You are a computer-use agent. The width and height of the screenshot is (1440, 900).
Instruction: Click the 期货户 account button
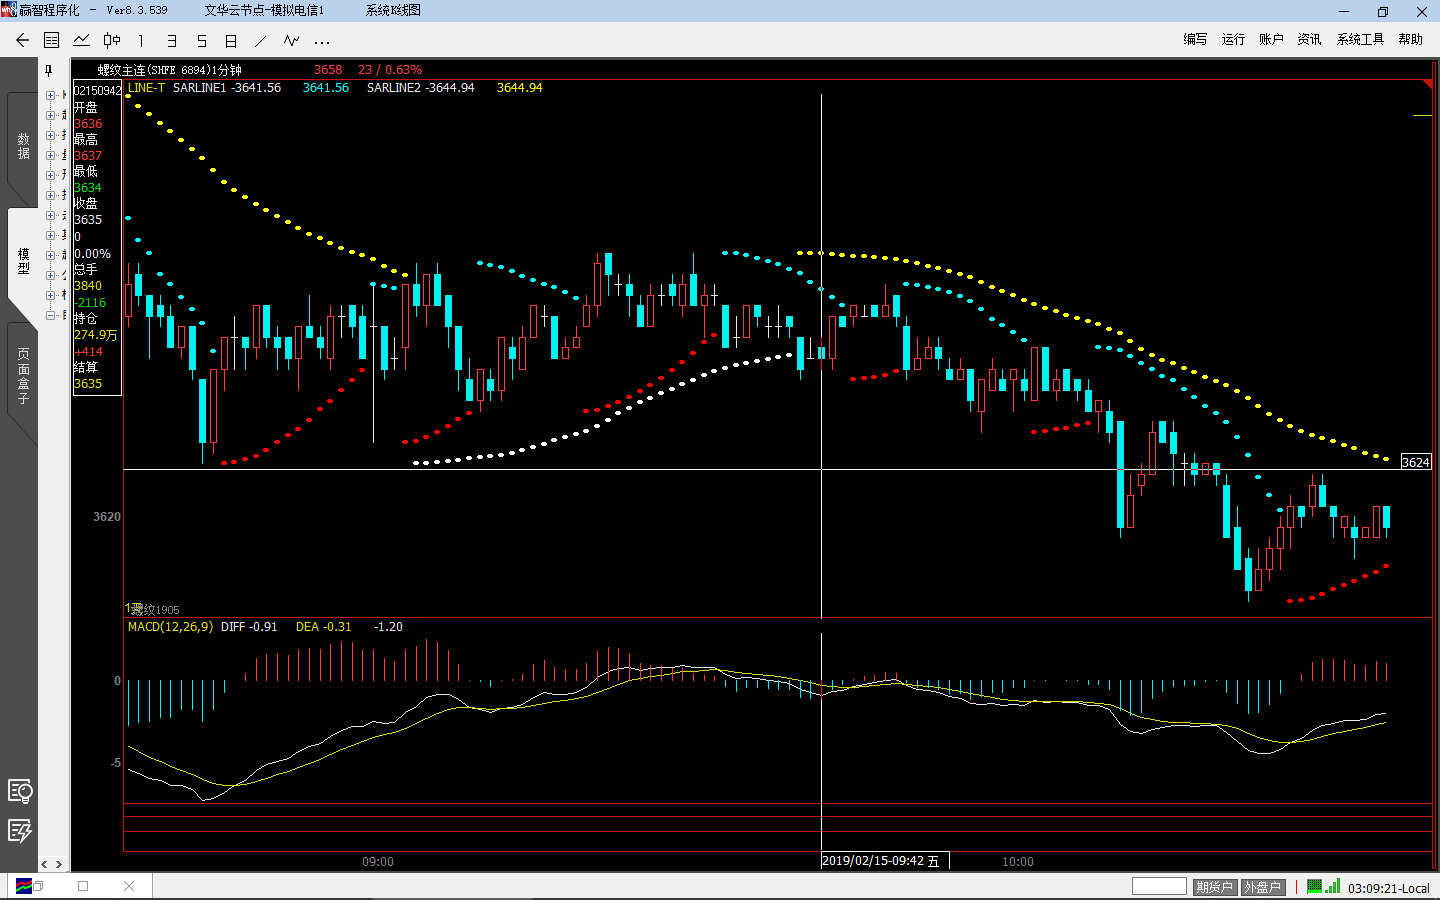tap(1213, 887)
